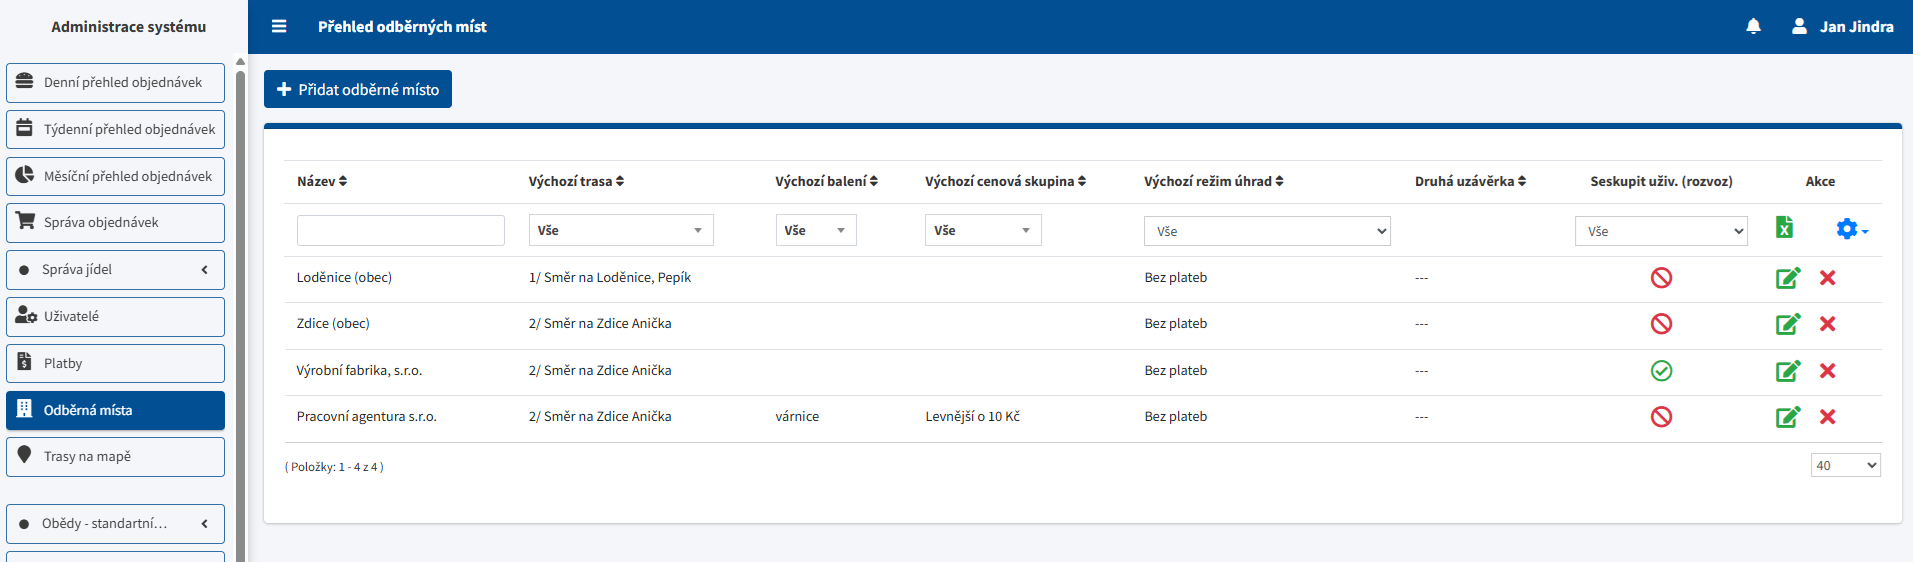This screenshot has height=562, width=1913.
Task: Toggle the hamburger sidebar menu icon
Action: click(x=279, y=27)
